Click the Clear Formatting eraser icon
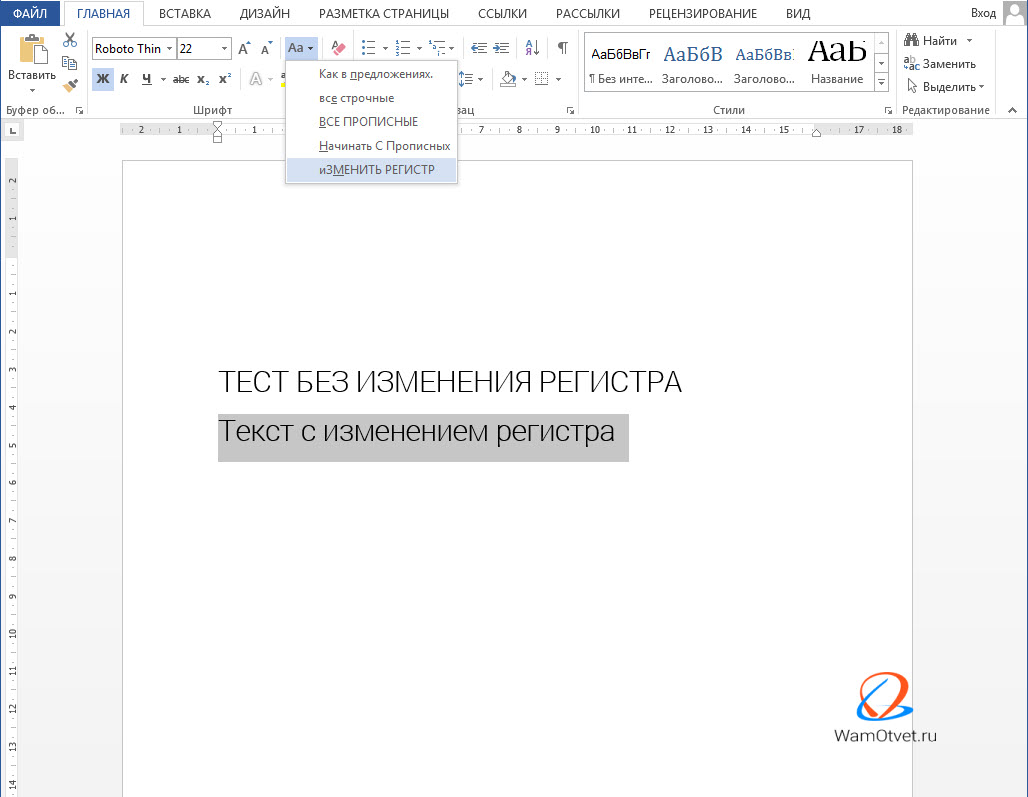Screen dimensions: 1028x797 [x=338, y=48]
